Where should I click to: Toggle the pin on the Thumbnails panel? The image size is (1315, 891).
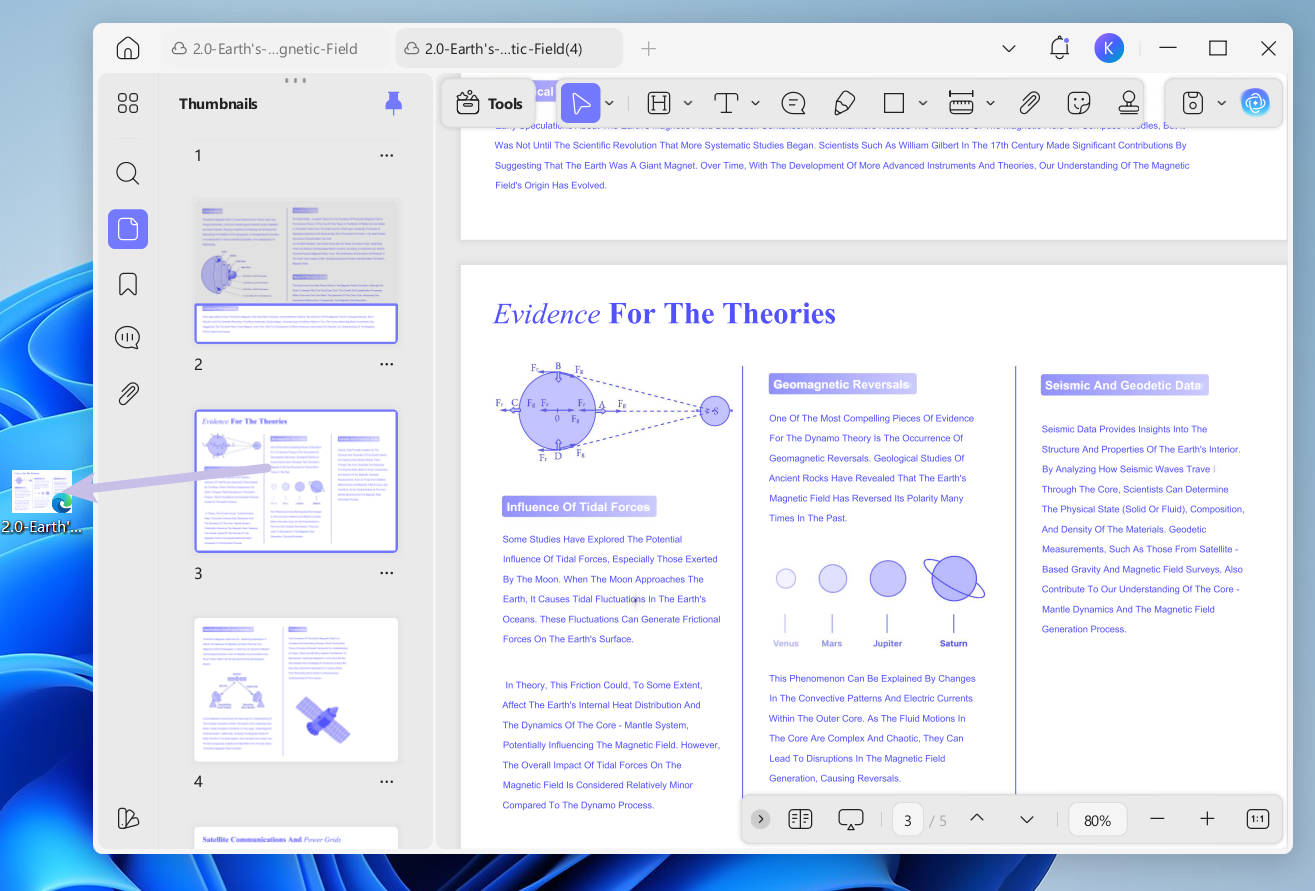click(394, 103)
